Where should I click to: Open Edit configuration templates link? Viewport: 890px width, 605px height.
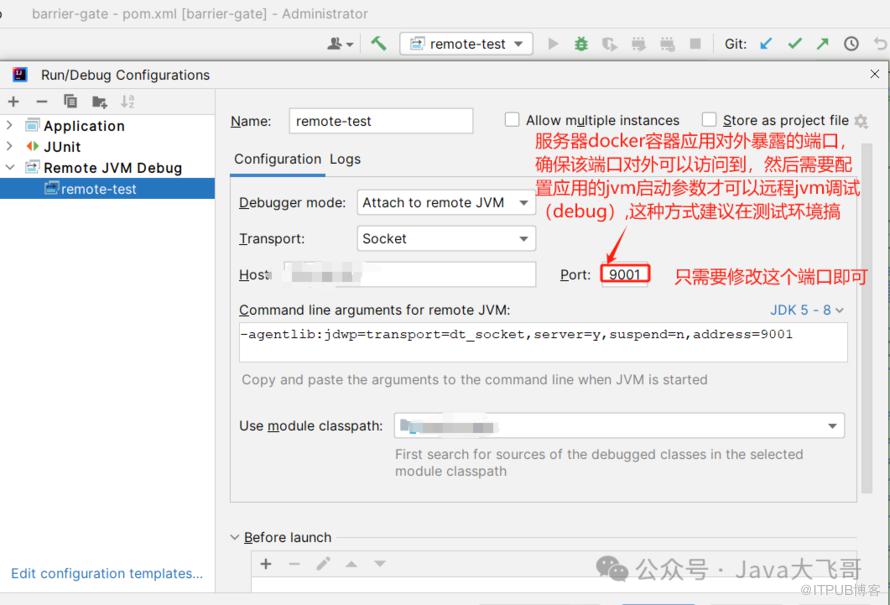[107, 574]
